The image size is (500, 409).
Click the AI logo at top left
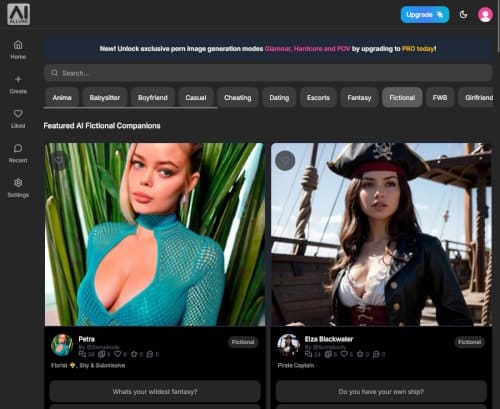pos(19,14)
